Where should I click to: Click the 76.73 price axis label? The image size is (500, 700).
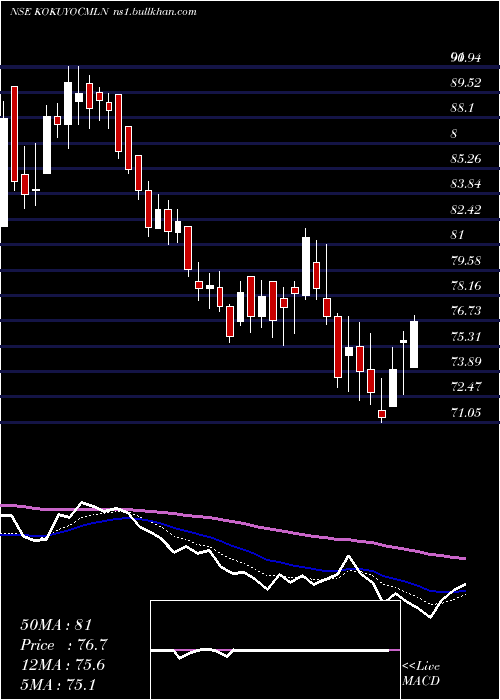click(x=466, y=311)
